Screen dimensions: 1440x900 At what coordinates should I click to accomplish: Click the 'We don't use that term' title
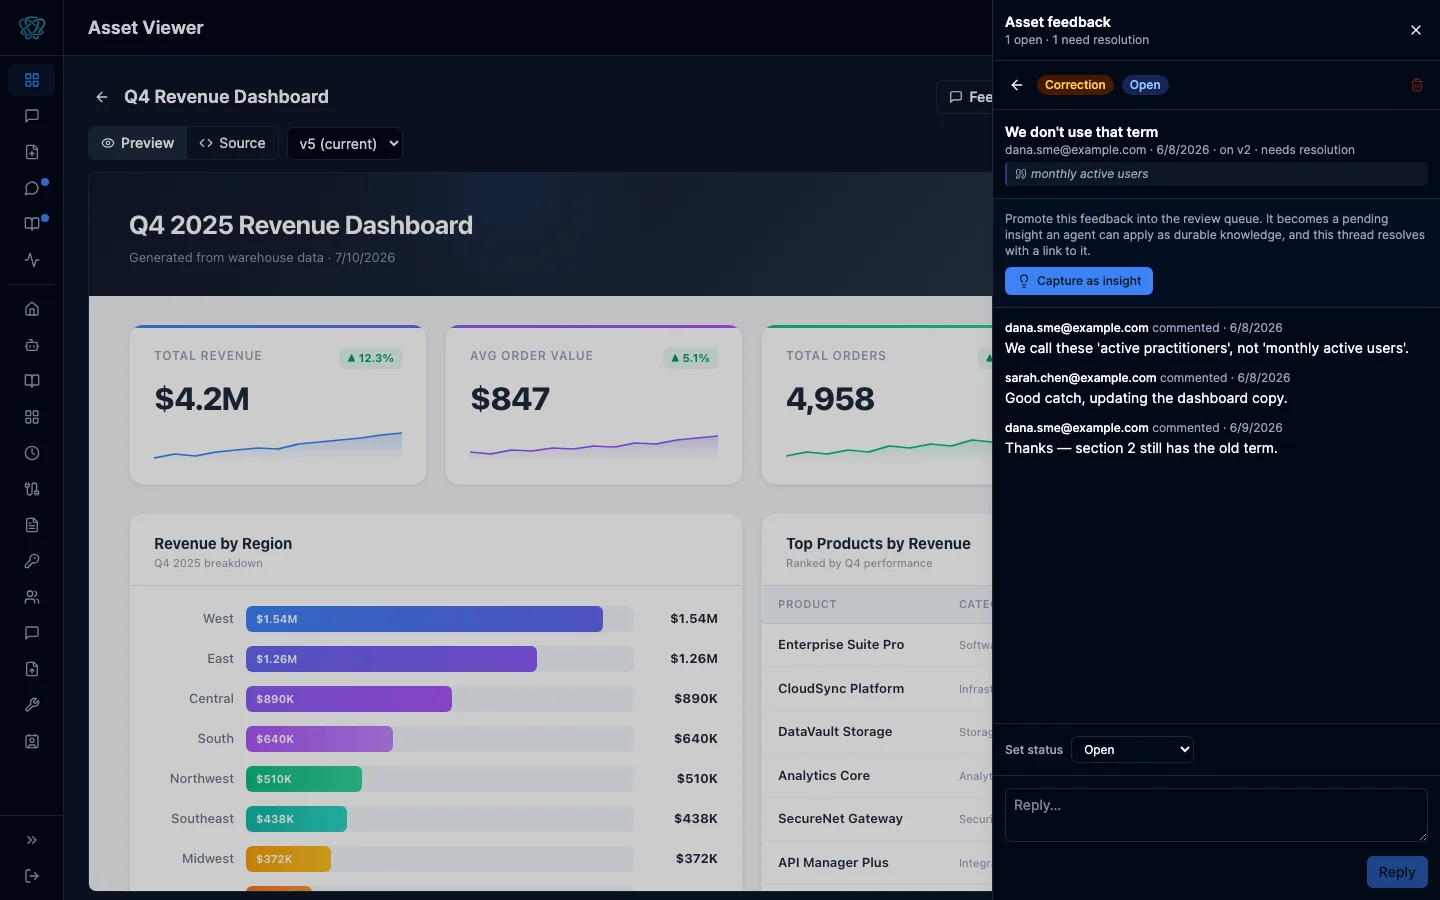tap(1081, 132)
